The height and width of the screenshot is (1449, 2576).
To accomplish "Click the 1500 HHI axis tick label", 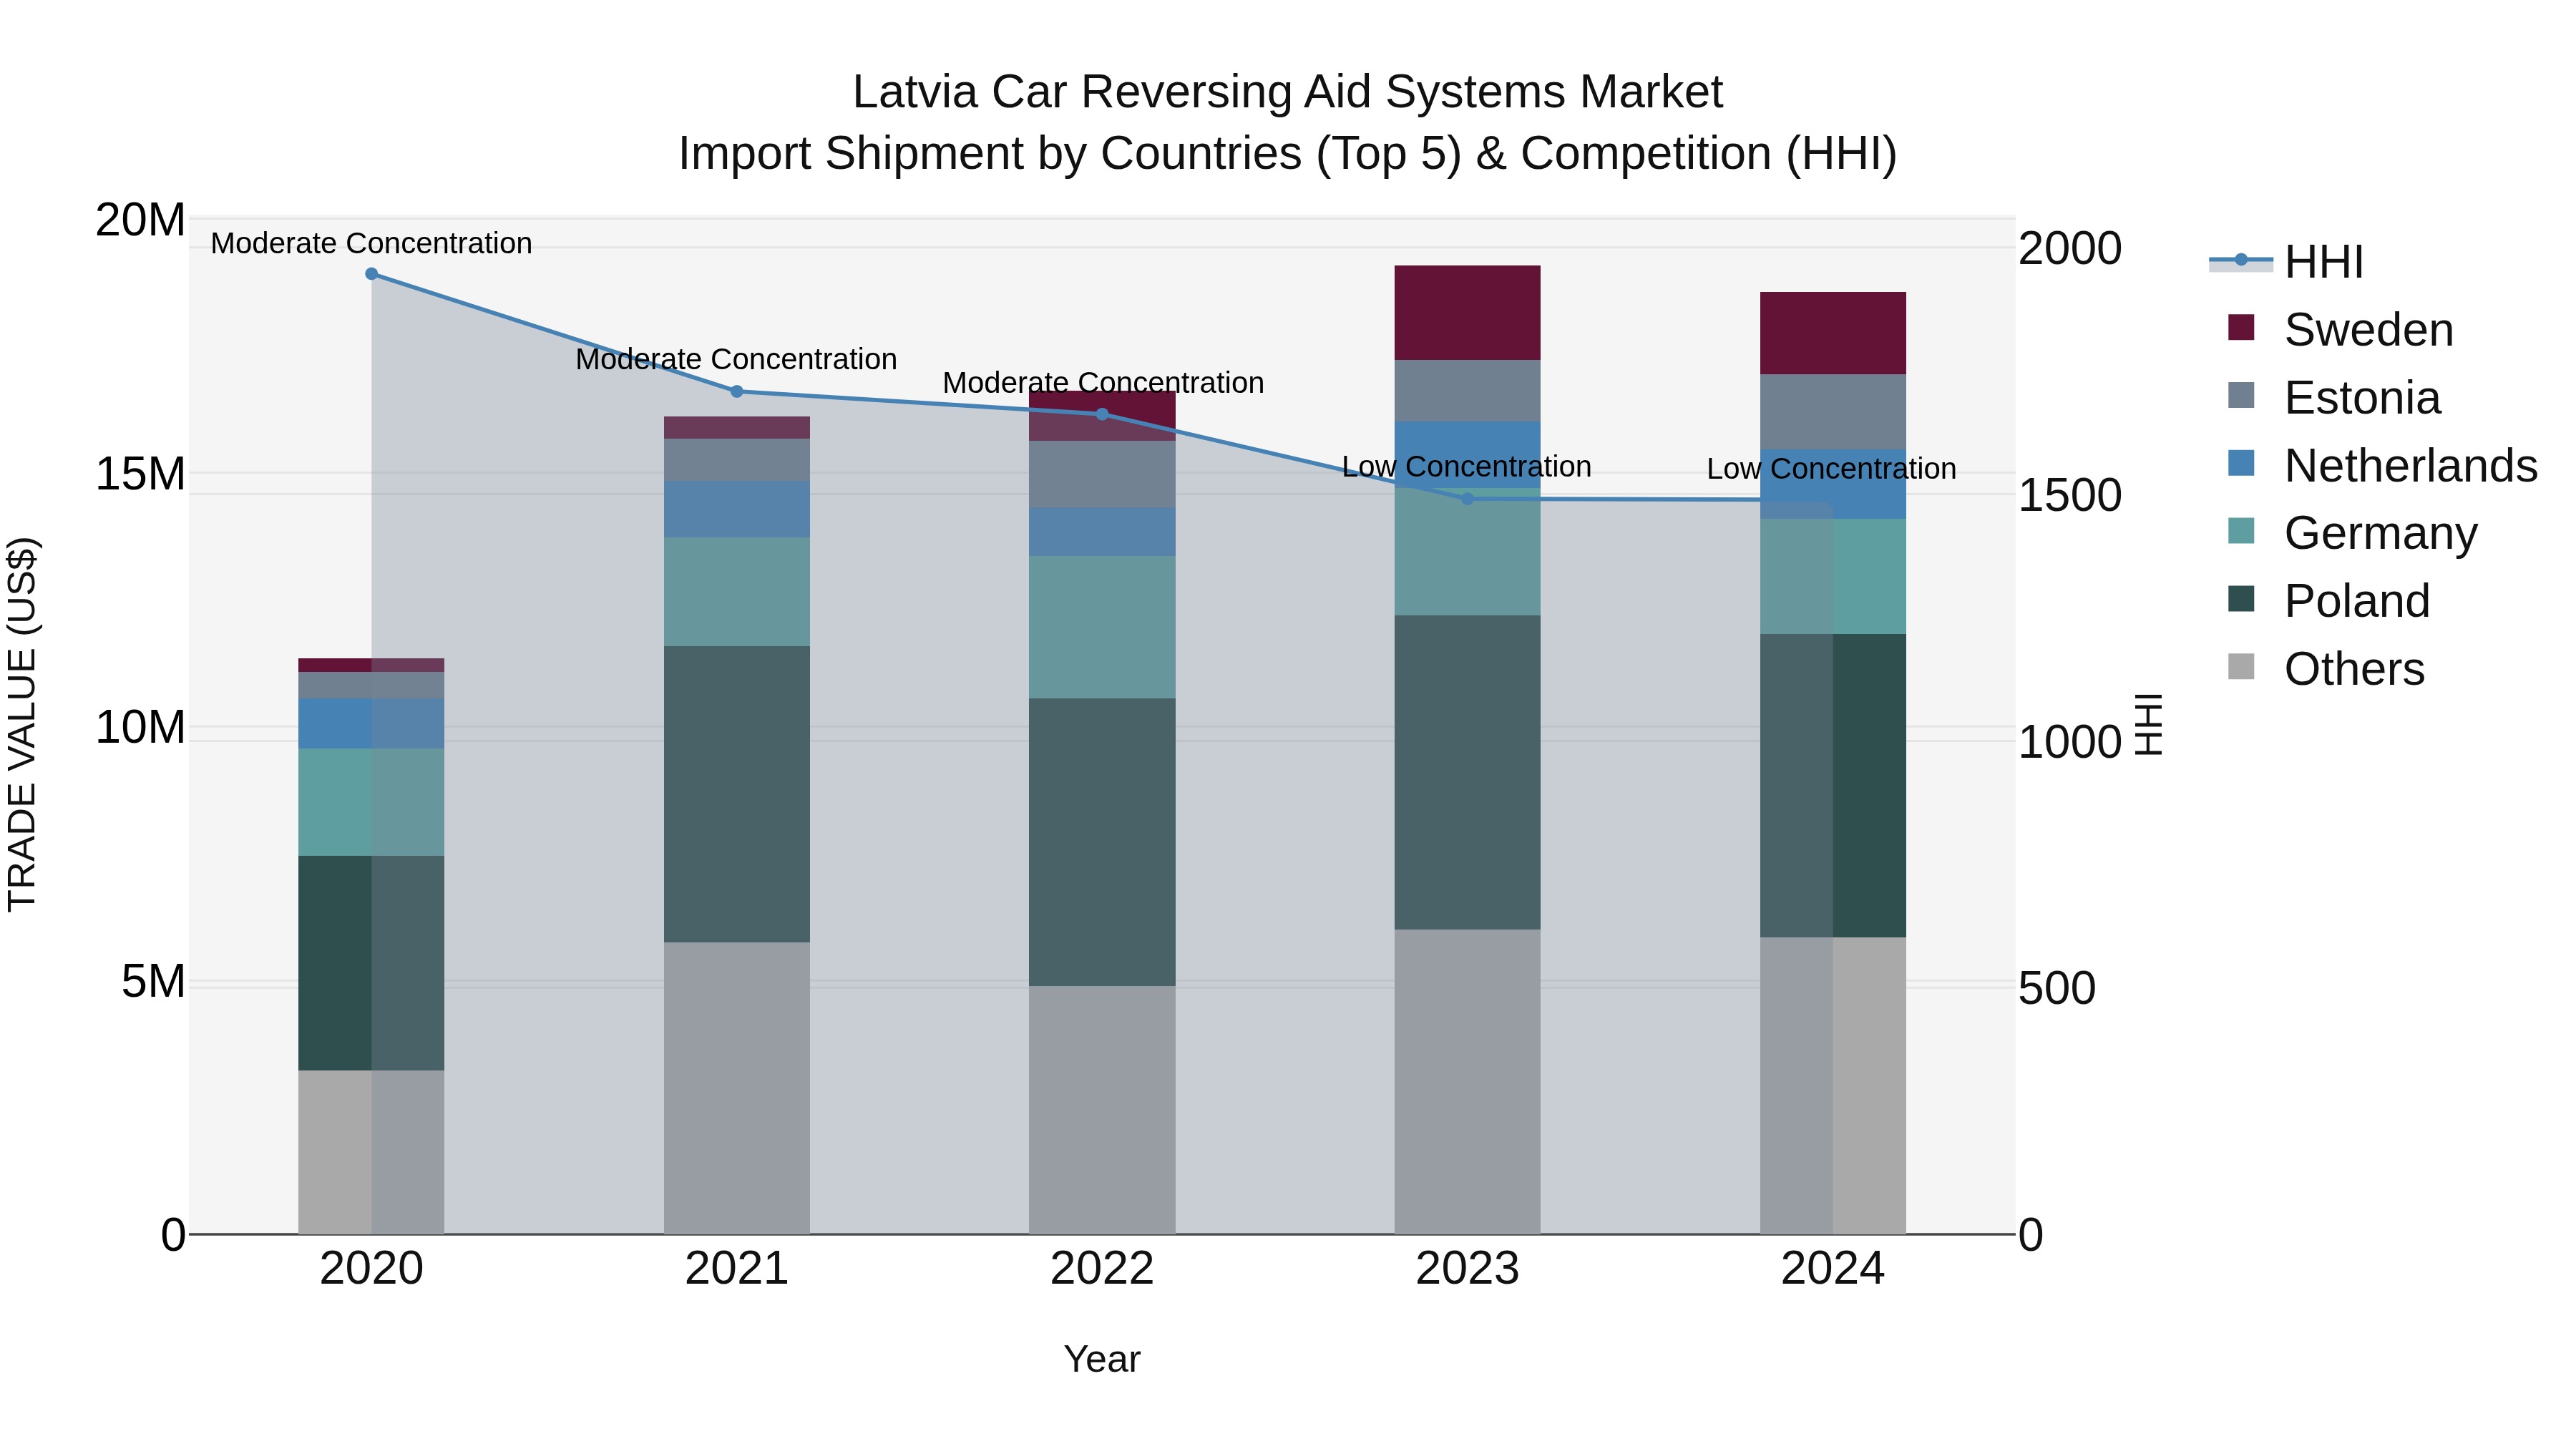I will pos(2069,496).
